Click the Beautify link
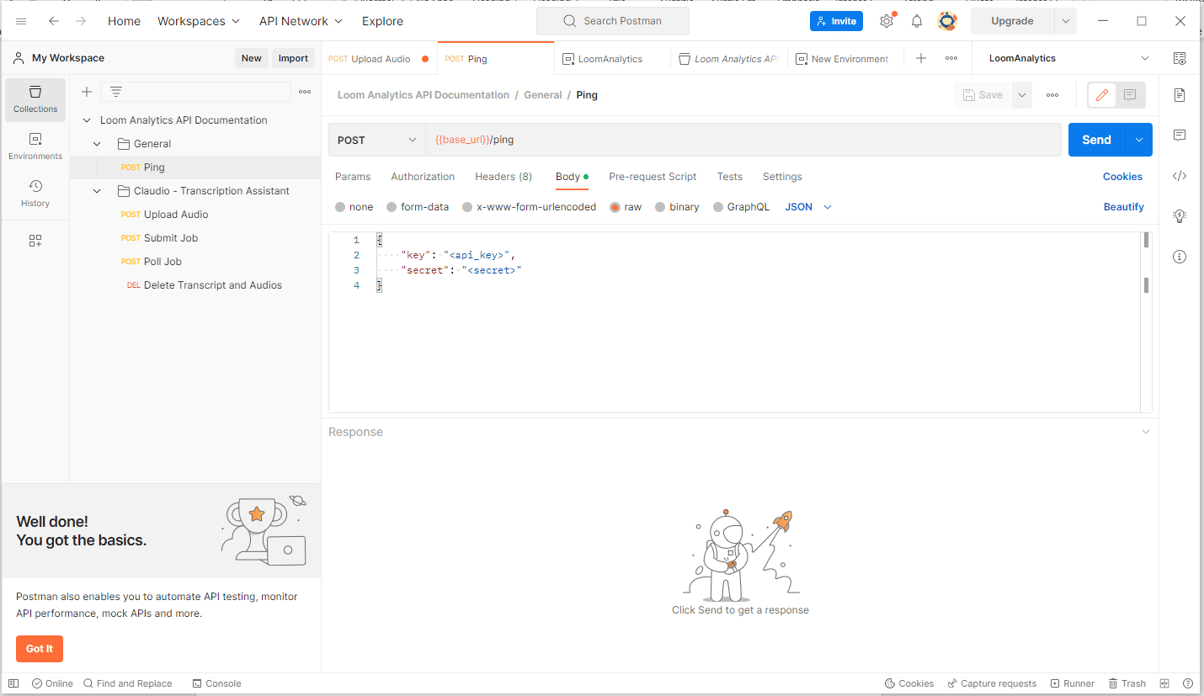Image resolution: width=1204 pixels, height=696 pixels. point(1123,207)
